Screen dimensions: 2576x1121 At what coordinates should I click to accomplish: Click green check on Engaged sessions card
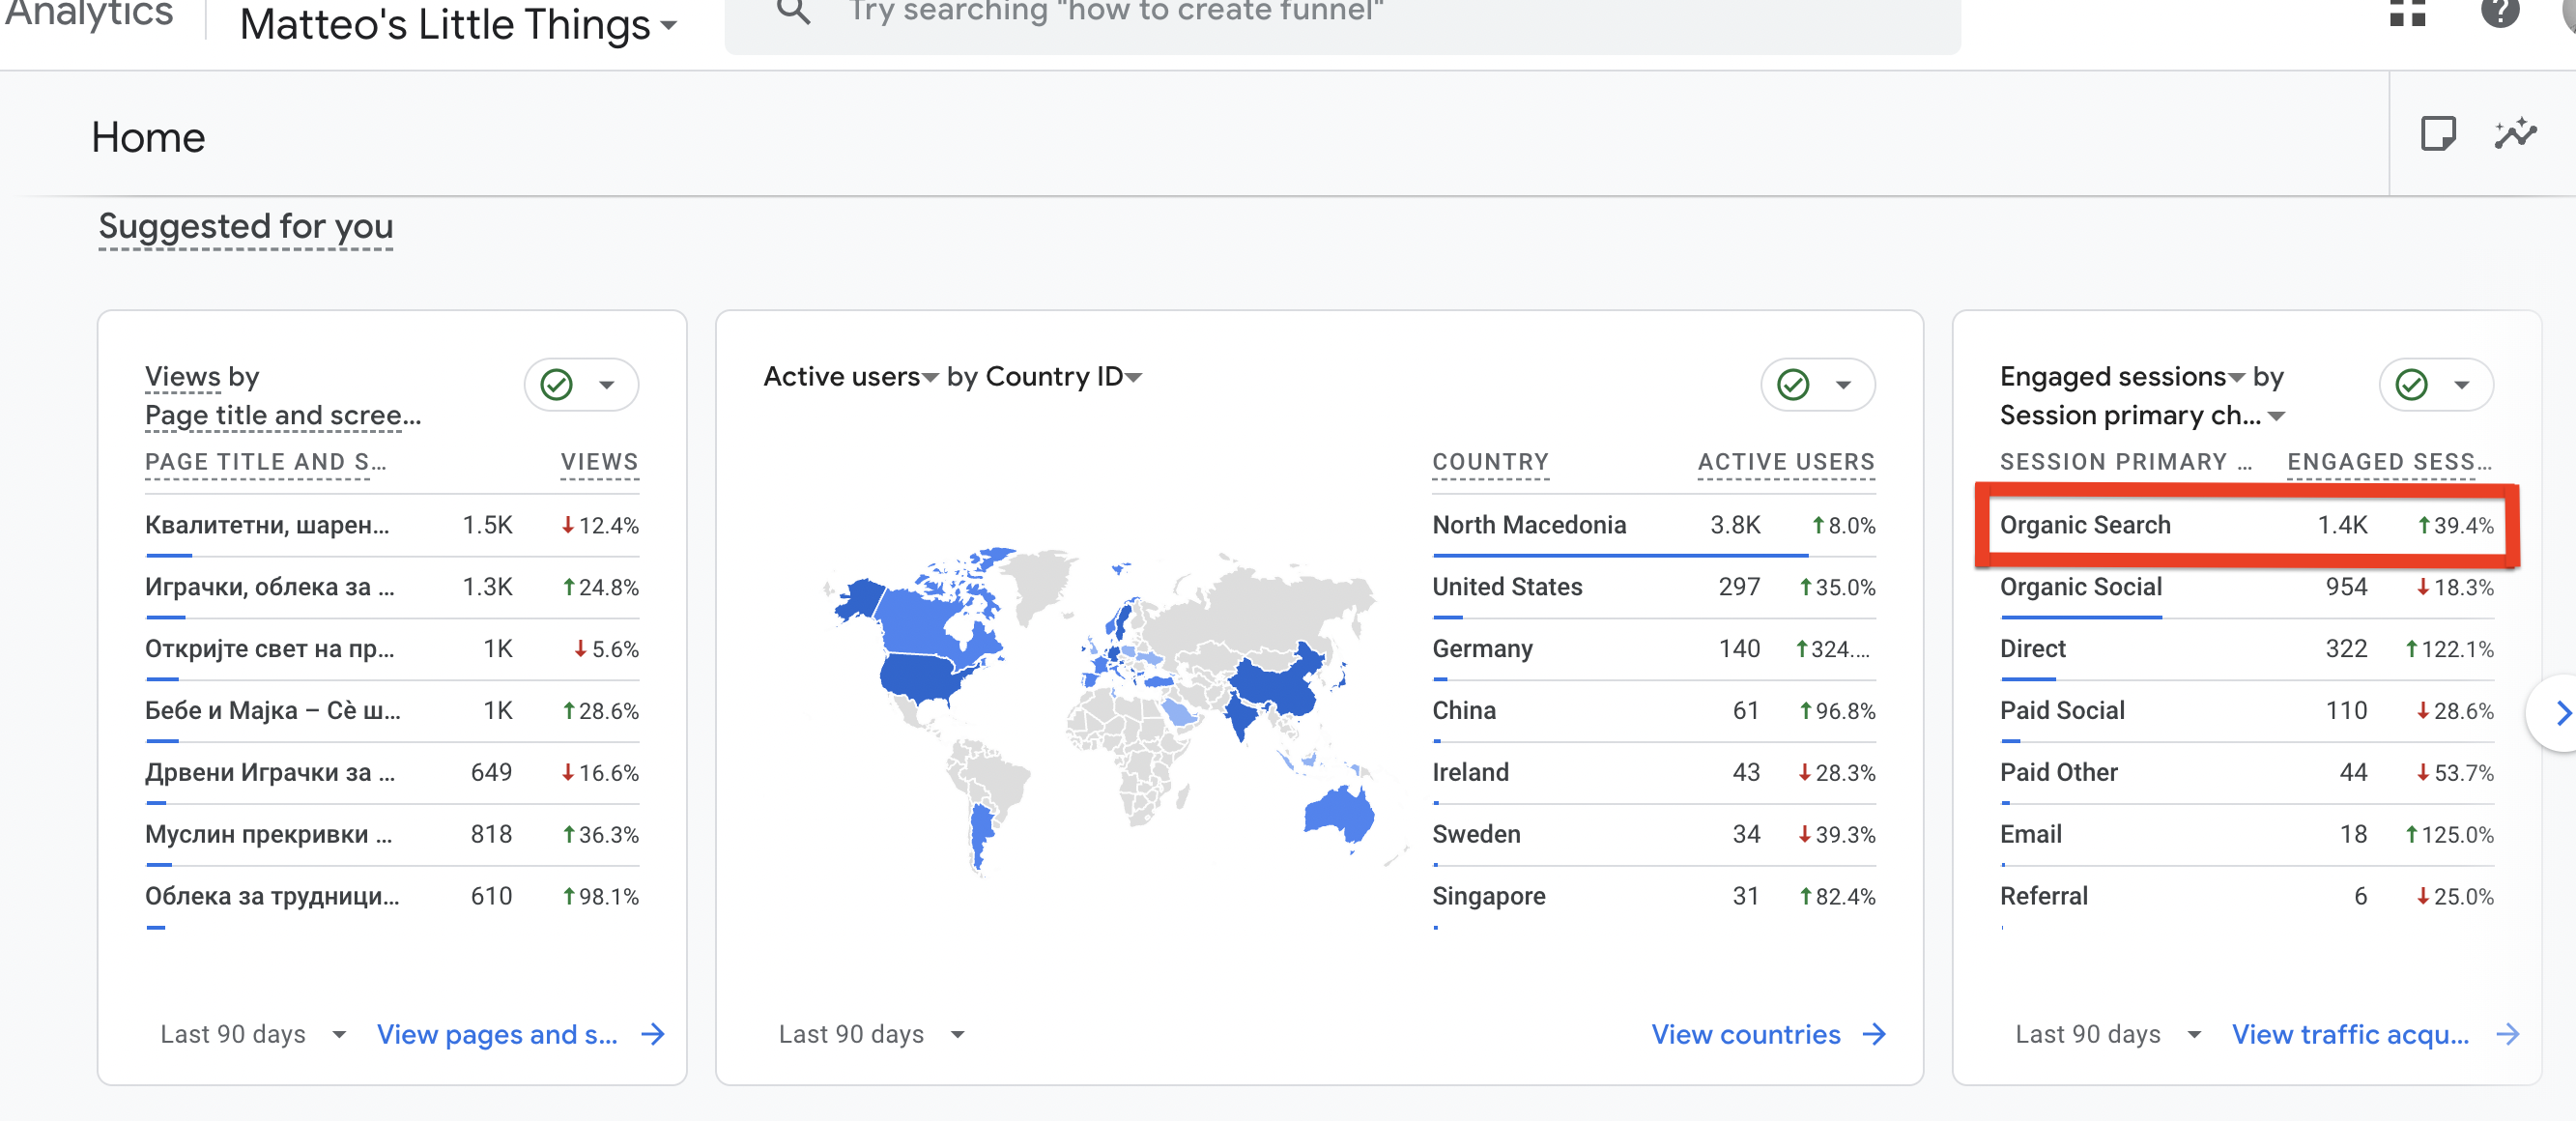(2411, 385)
